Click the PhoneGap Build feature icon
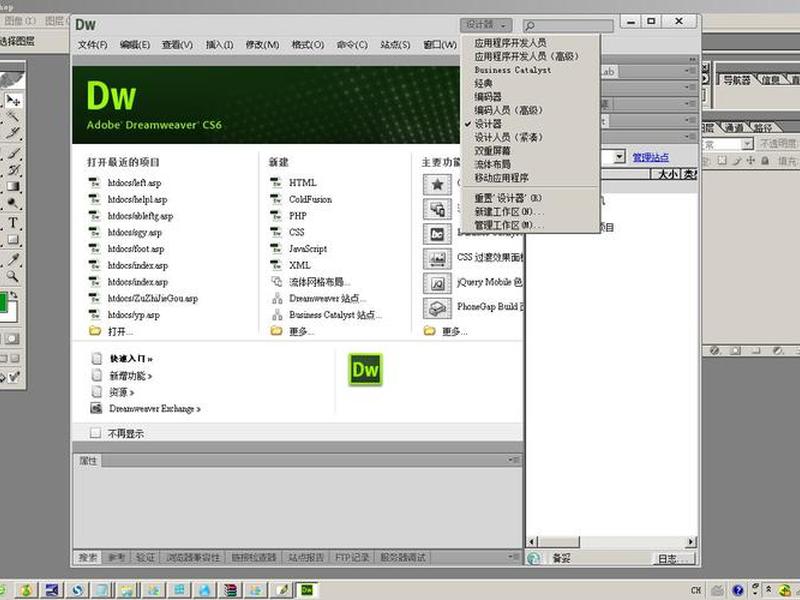This screenshot has width=800, height=600. (437, 308)
